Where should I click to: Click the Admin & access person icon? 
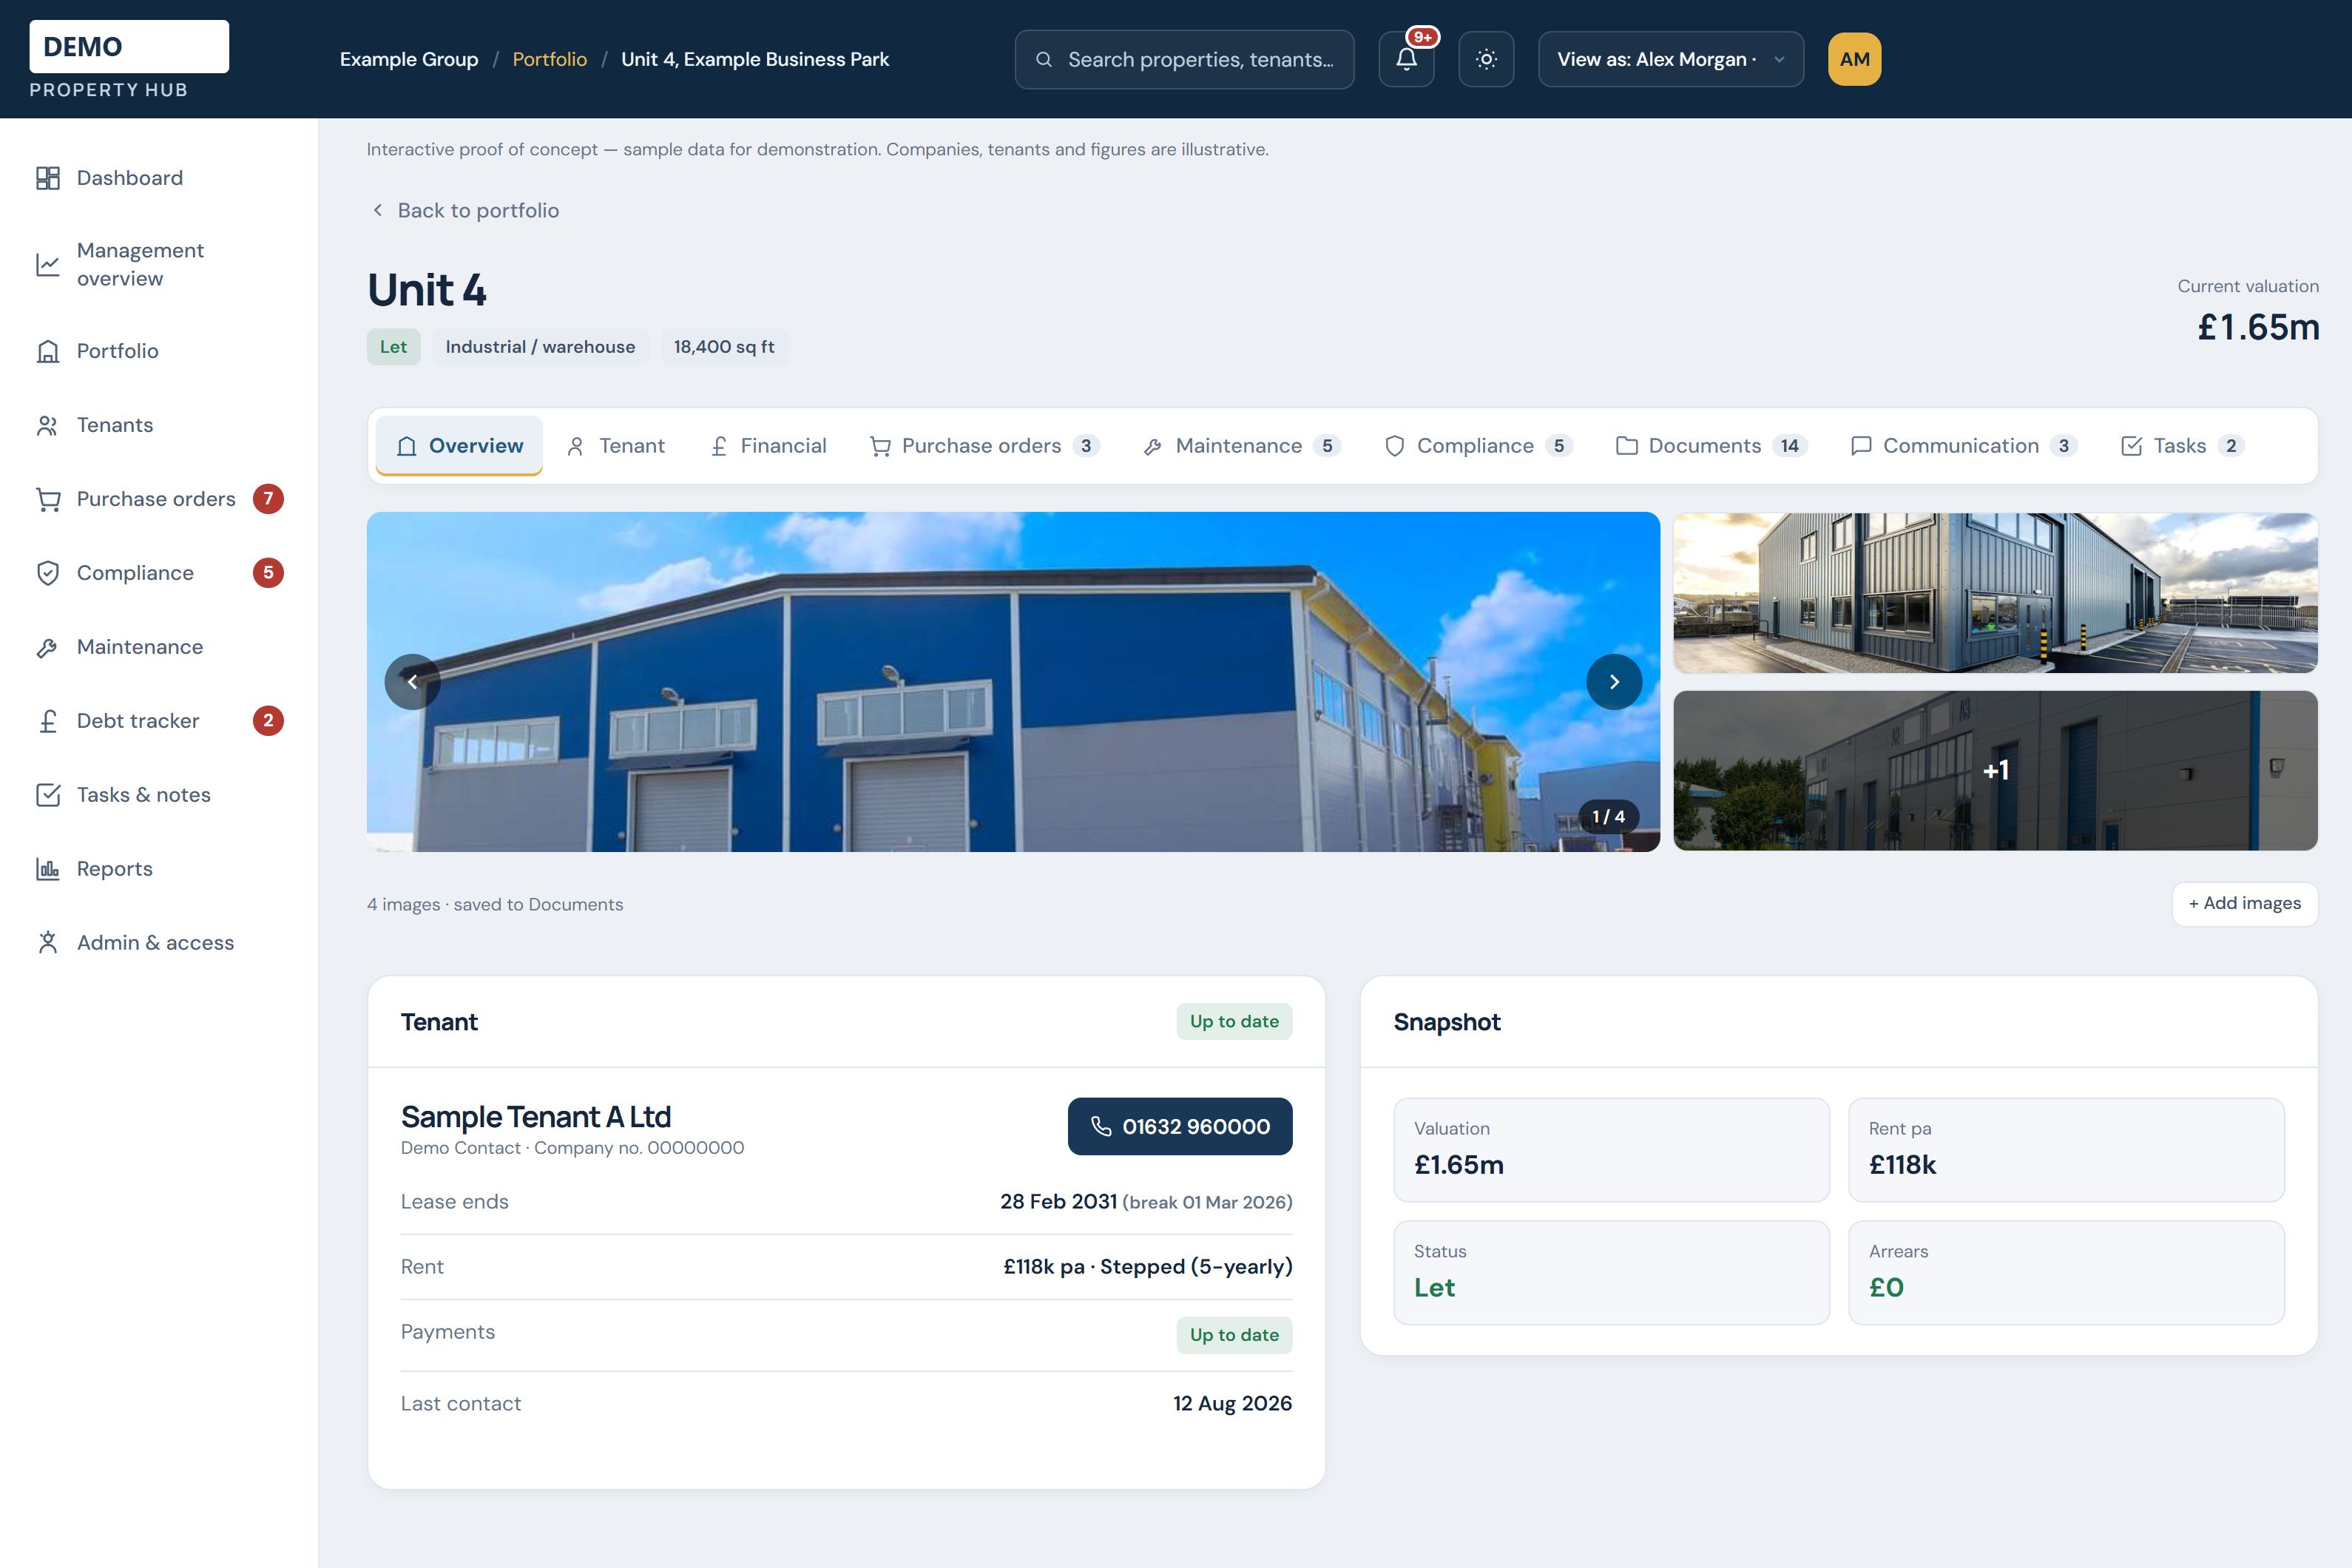[48, 943]
